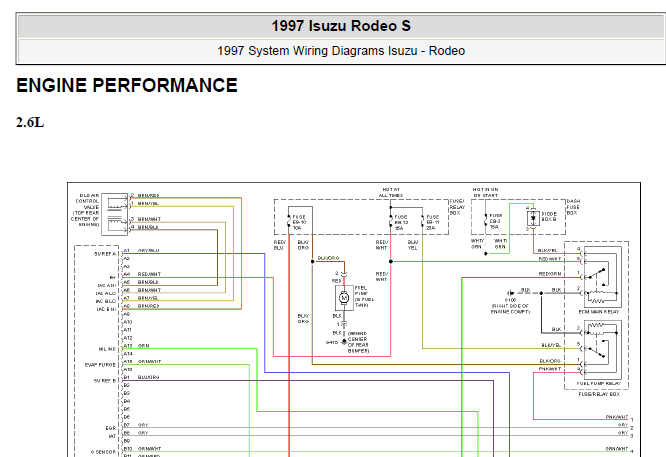Click the A1 GRY/BLU wire label
The image size is (666, 457).
tap(149, 251)
